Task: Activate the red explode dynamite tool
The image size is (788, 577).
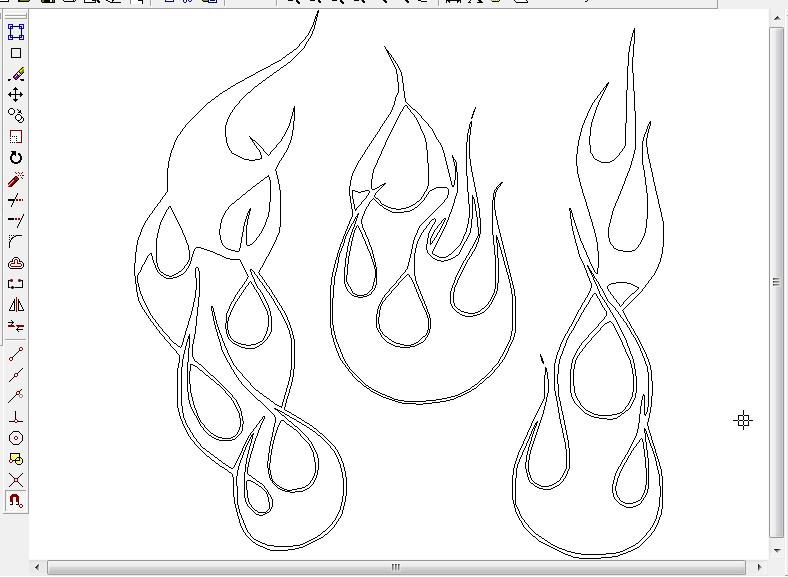Action: [16, 179]
